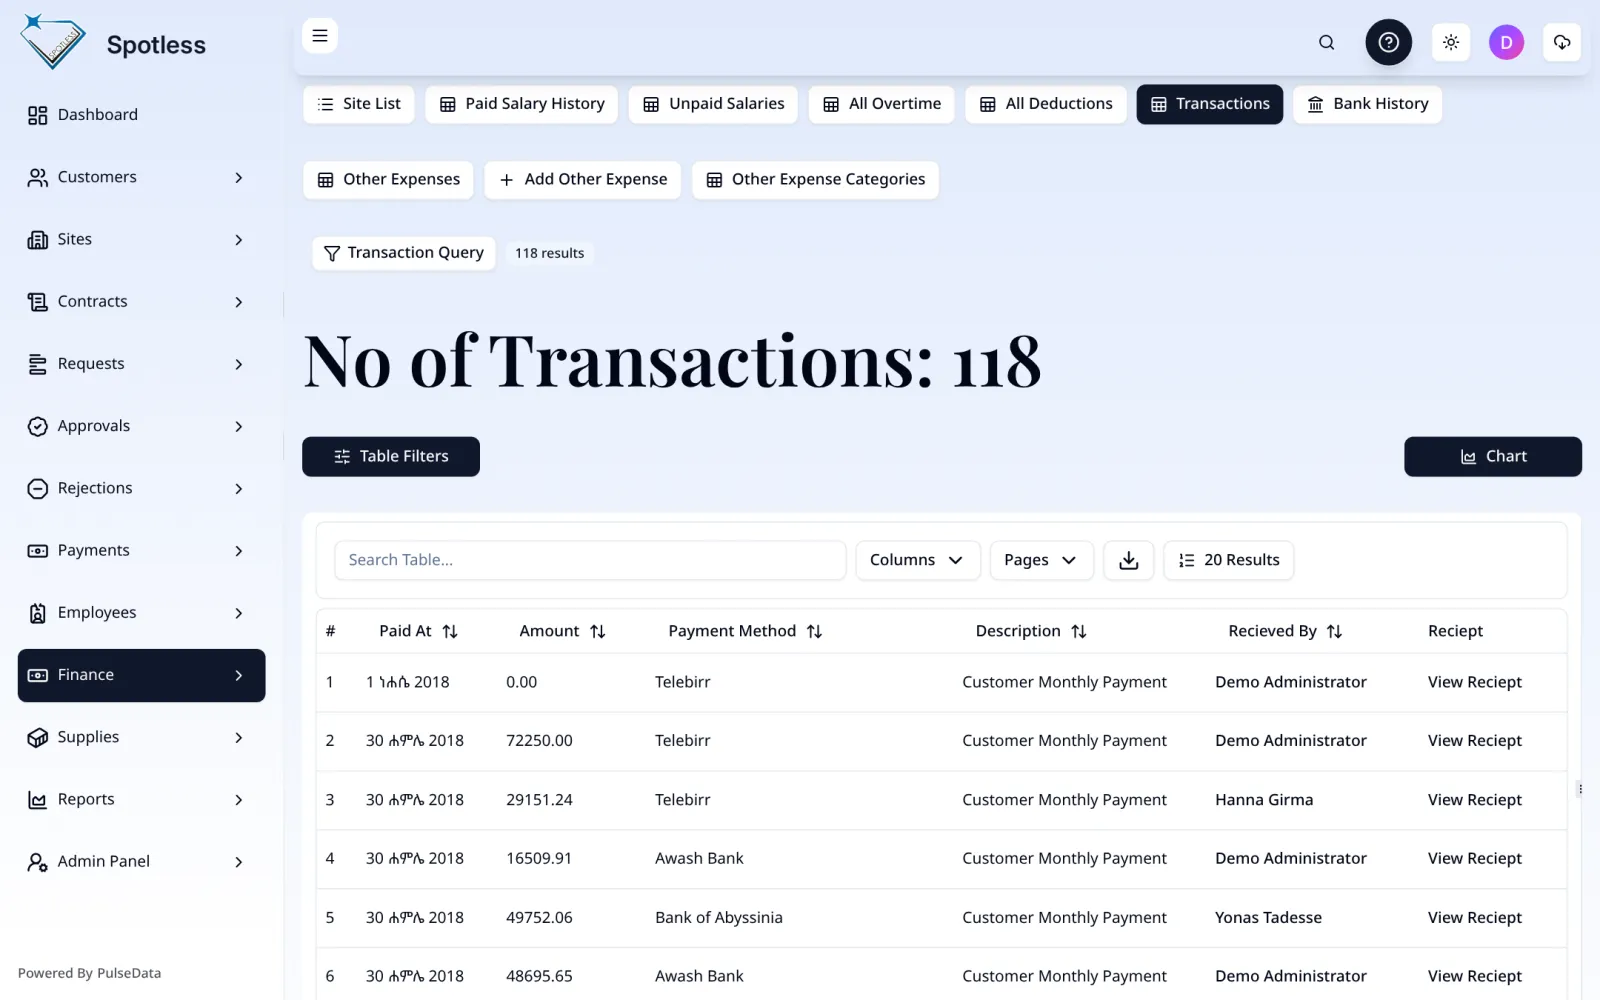
Task: Switch to Paid Salary History tab
Action: (x=521, y=104)
